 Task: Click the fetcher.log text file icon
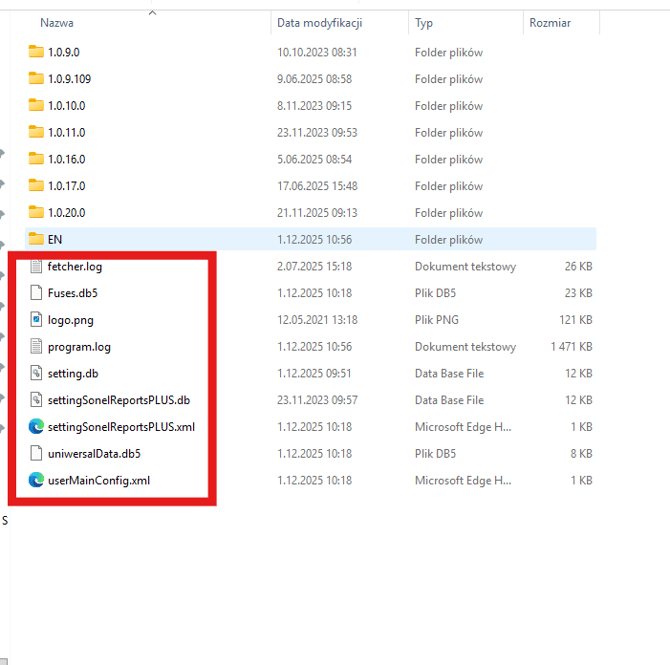coord(37,267)
